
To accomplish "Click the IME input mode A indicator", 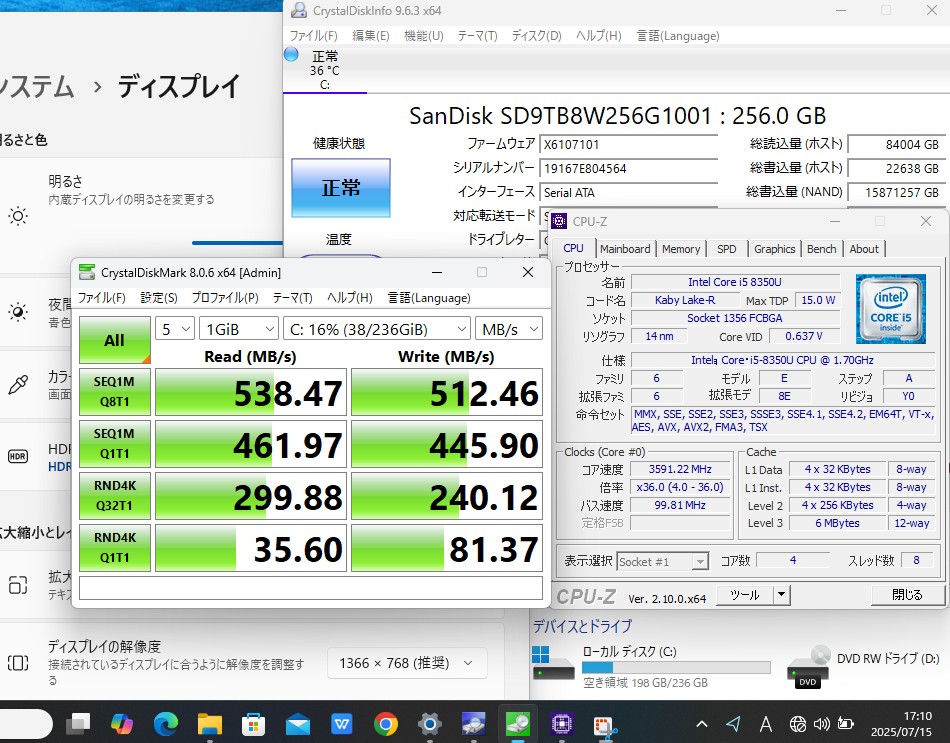I will coord(765,724).
